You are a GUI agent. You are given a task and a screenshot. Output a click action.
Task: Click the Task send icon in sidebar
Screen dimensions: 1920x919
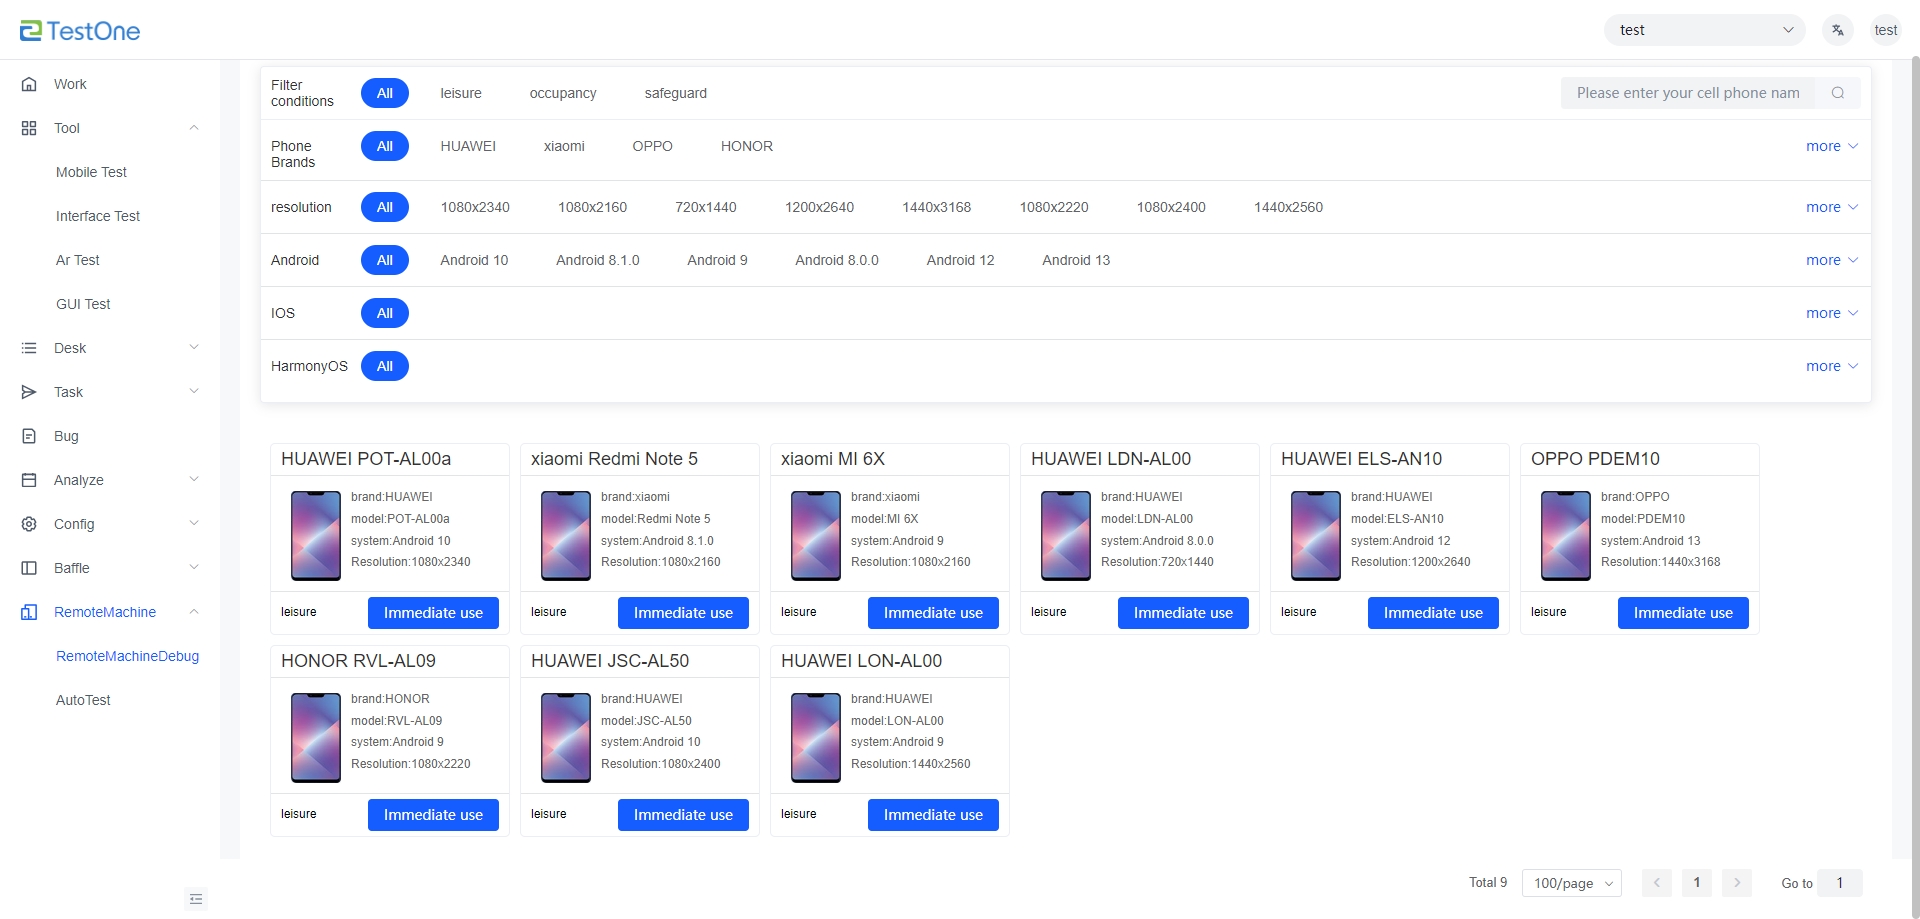pyautogui.click(x=29, y=392)
